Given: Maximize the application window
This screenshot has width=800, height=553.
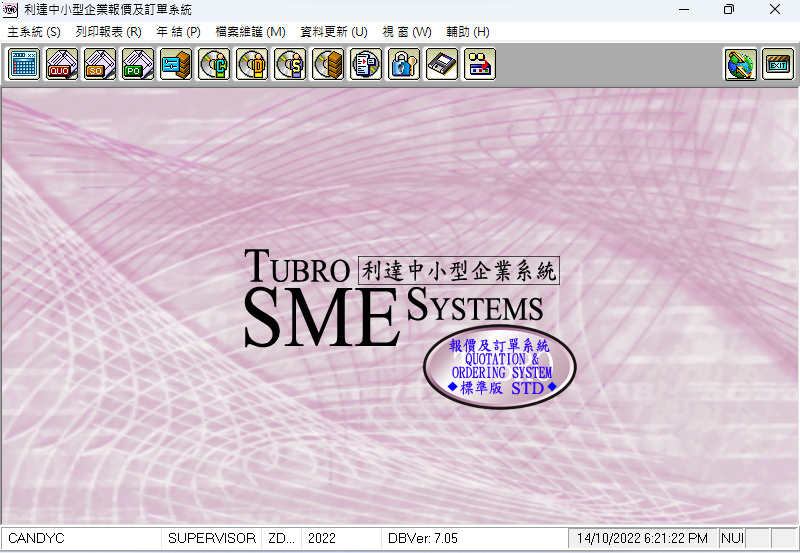Looking at the screenshot, I should click(x=729, y=10).
